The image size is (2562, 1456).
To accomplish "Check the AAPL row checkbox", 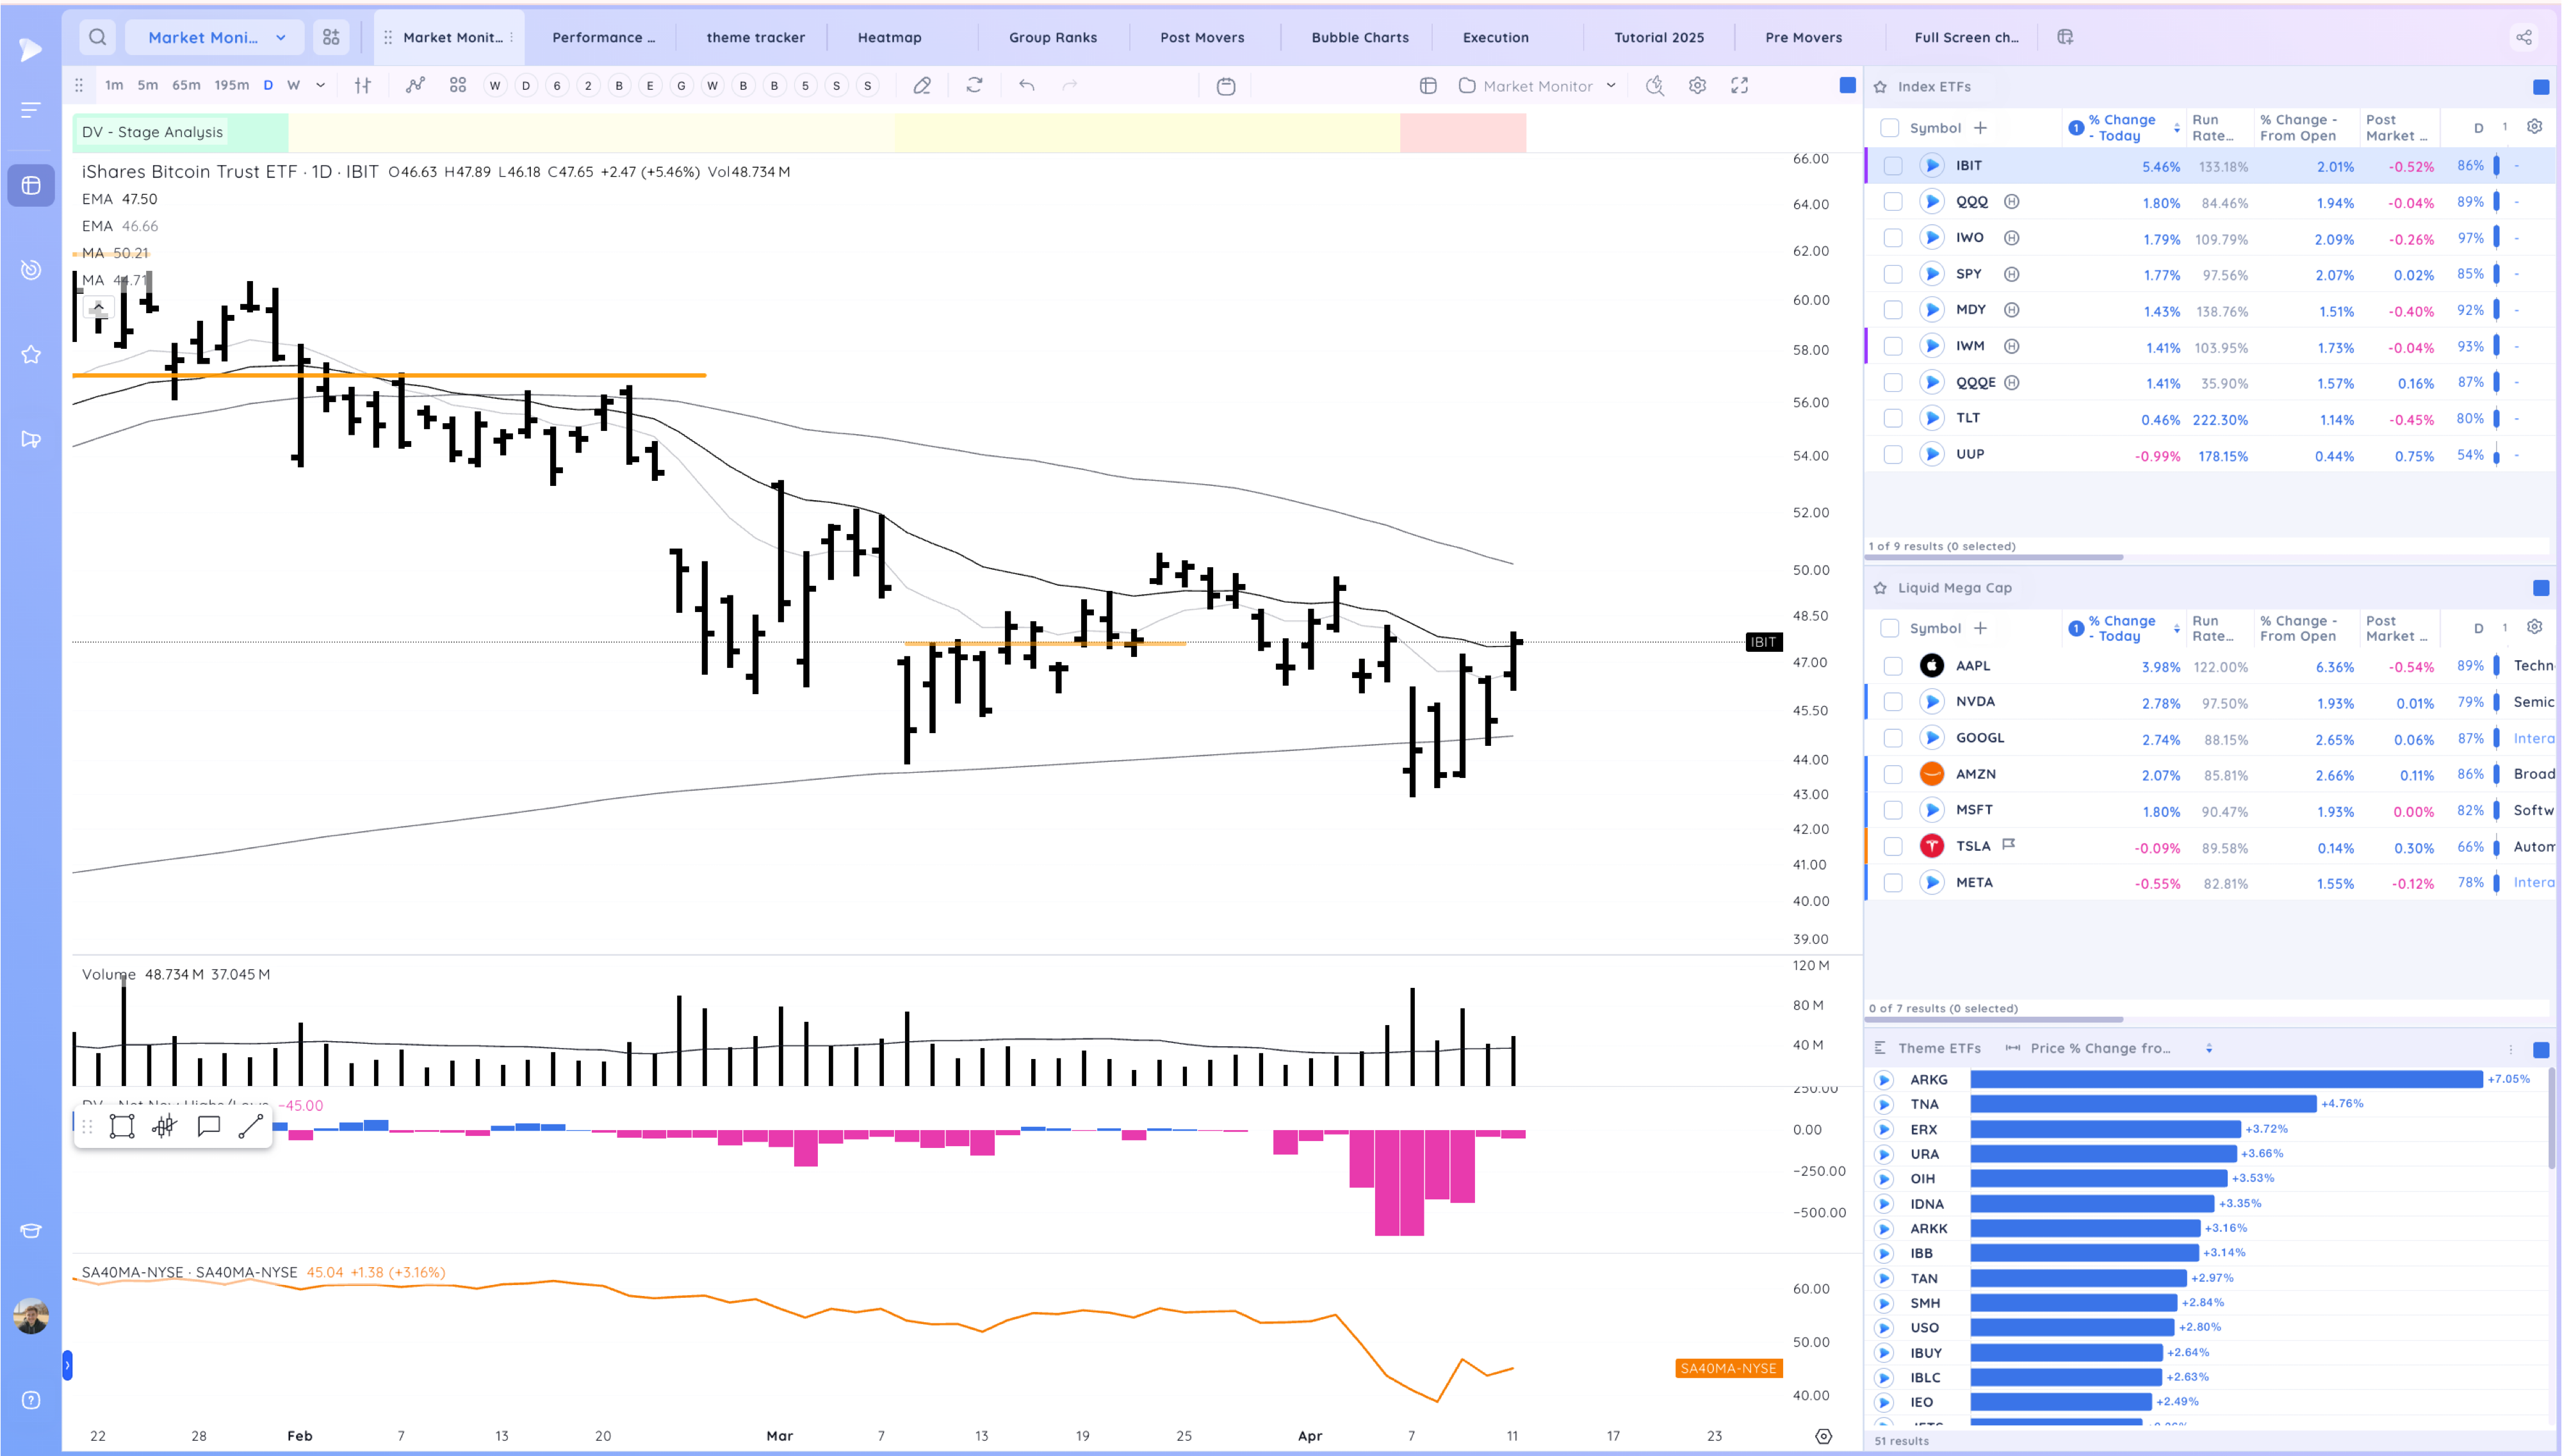I will click(x=1893, y=666).
